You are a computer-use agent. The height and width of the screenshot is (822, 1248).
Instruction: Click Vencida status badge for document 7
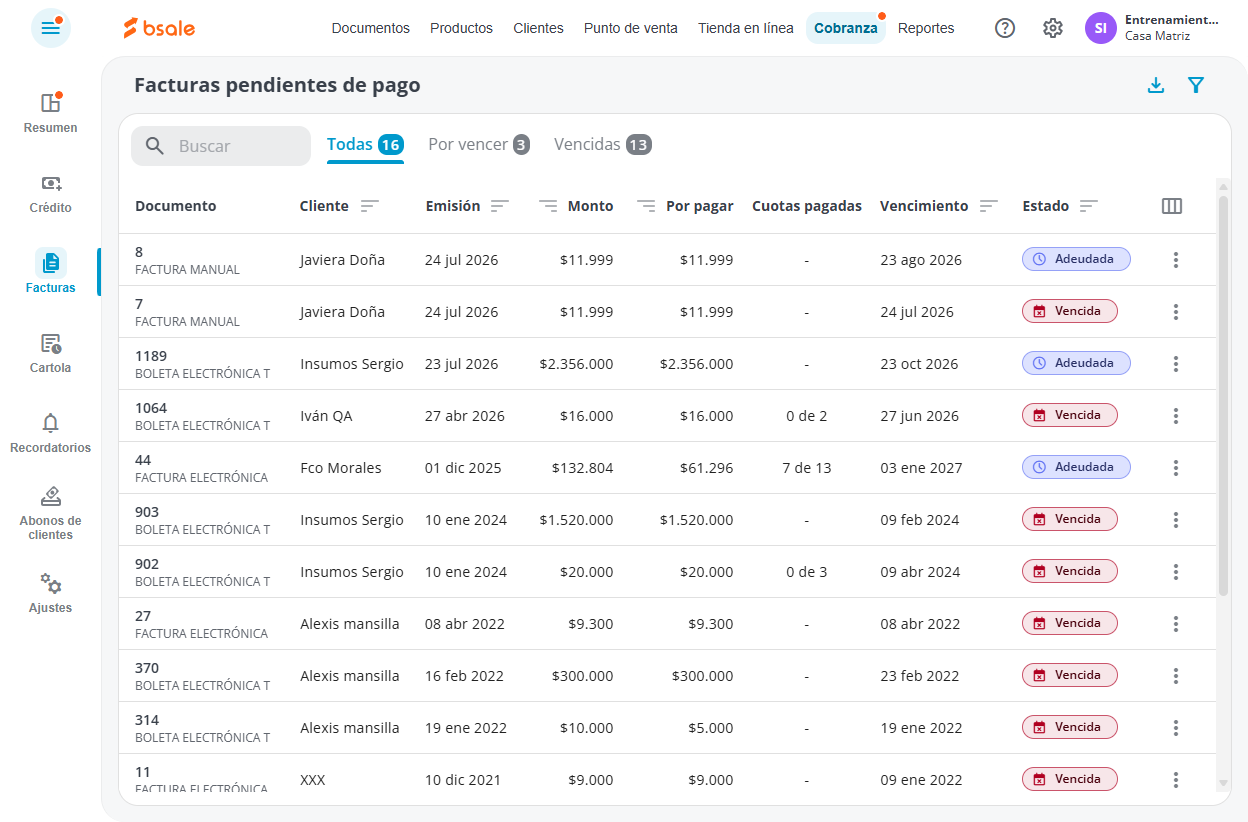(x=1069, y=311)
